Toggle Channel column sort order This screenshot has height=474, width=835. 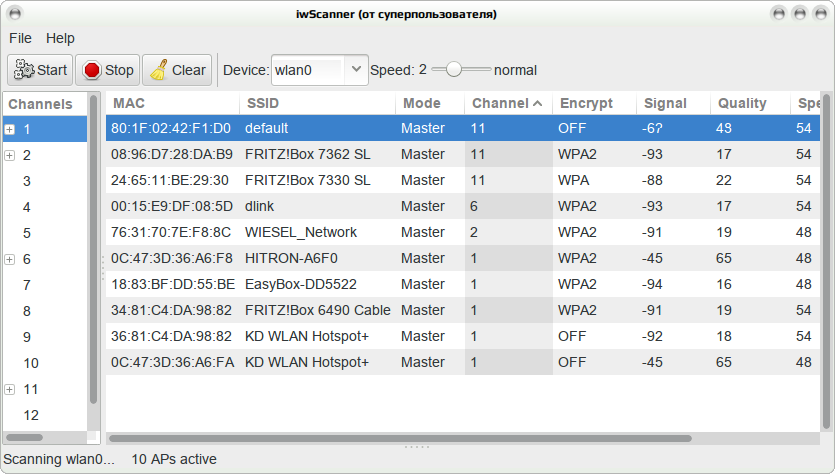pos(508,103)
